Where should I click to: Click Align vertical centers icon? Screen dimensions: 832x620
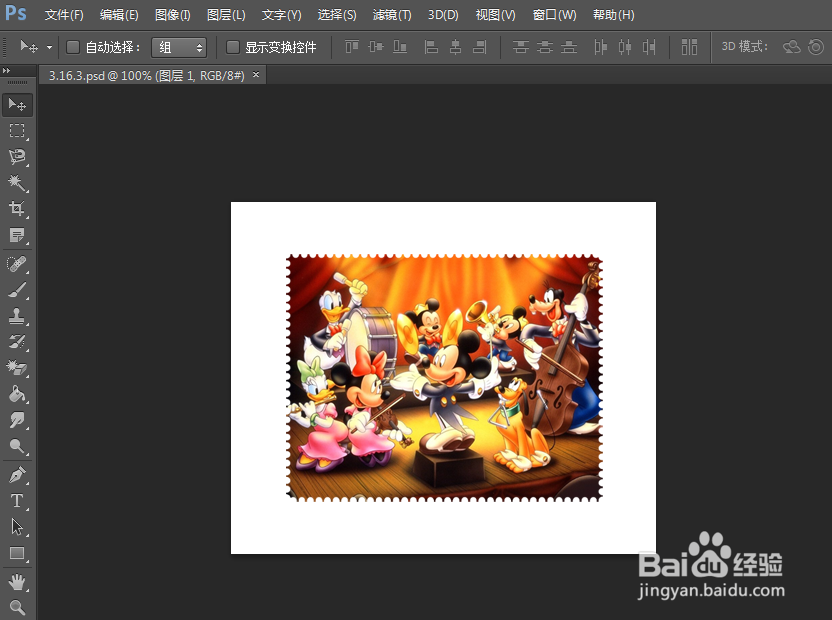point(376,47)
